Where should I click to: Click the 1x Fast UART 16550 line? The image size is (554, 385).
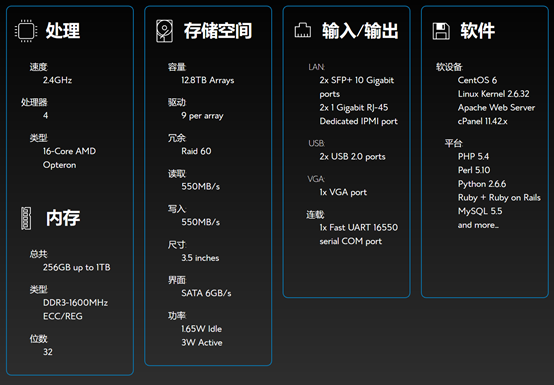[x=359, y=227]
